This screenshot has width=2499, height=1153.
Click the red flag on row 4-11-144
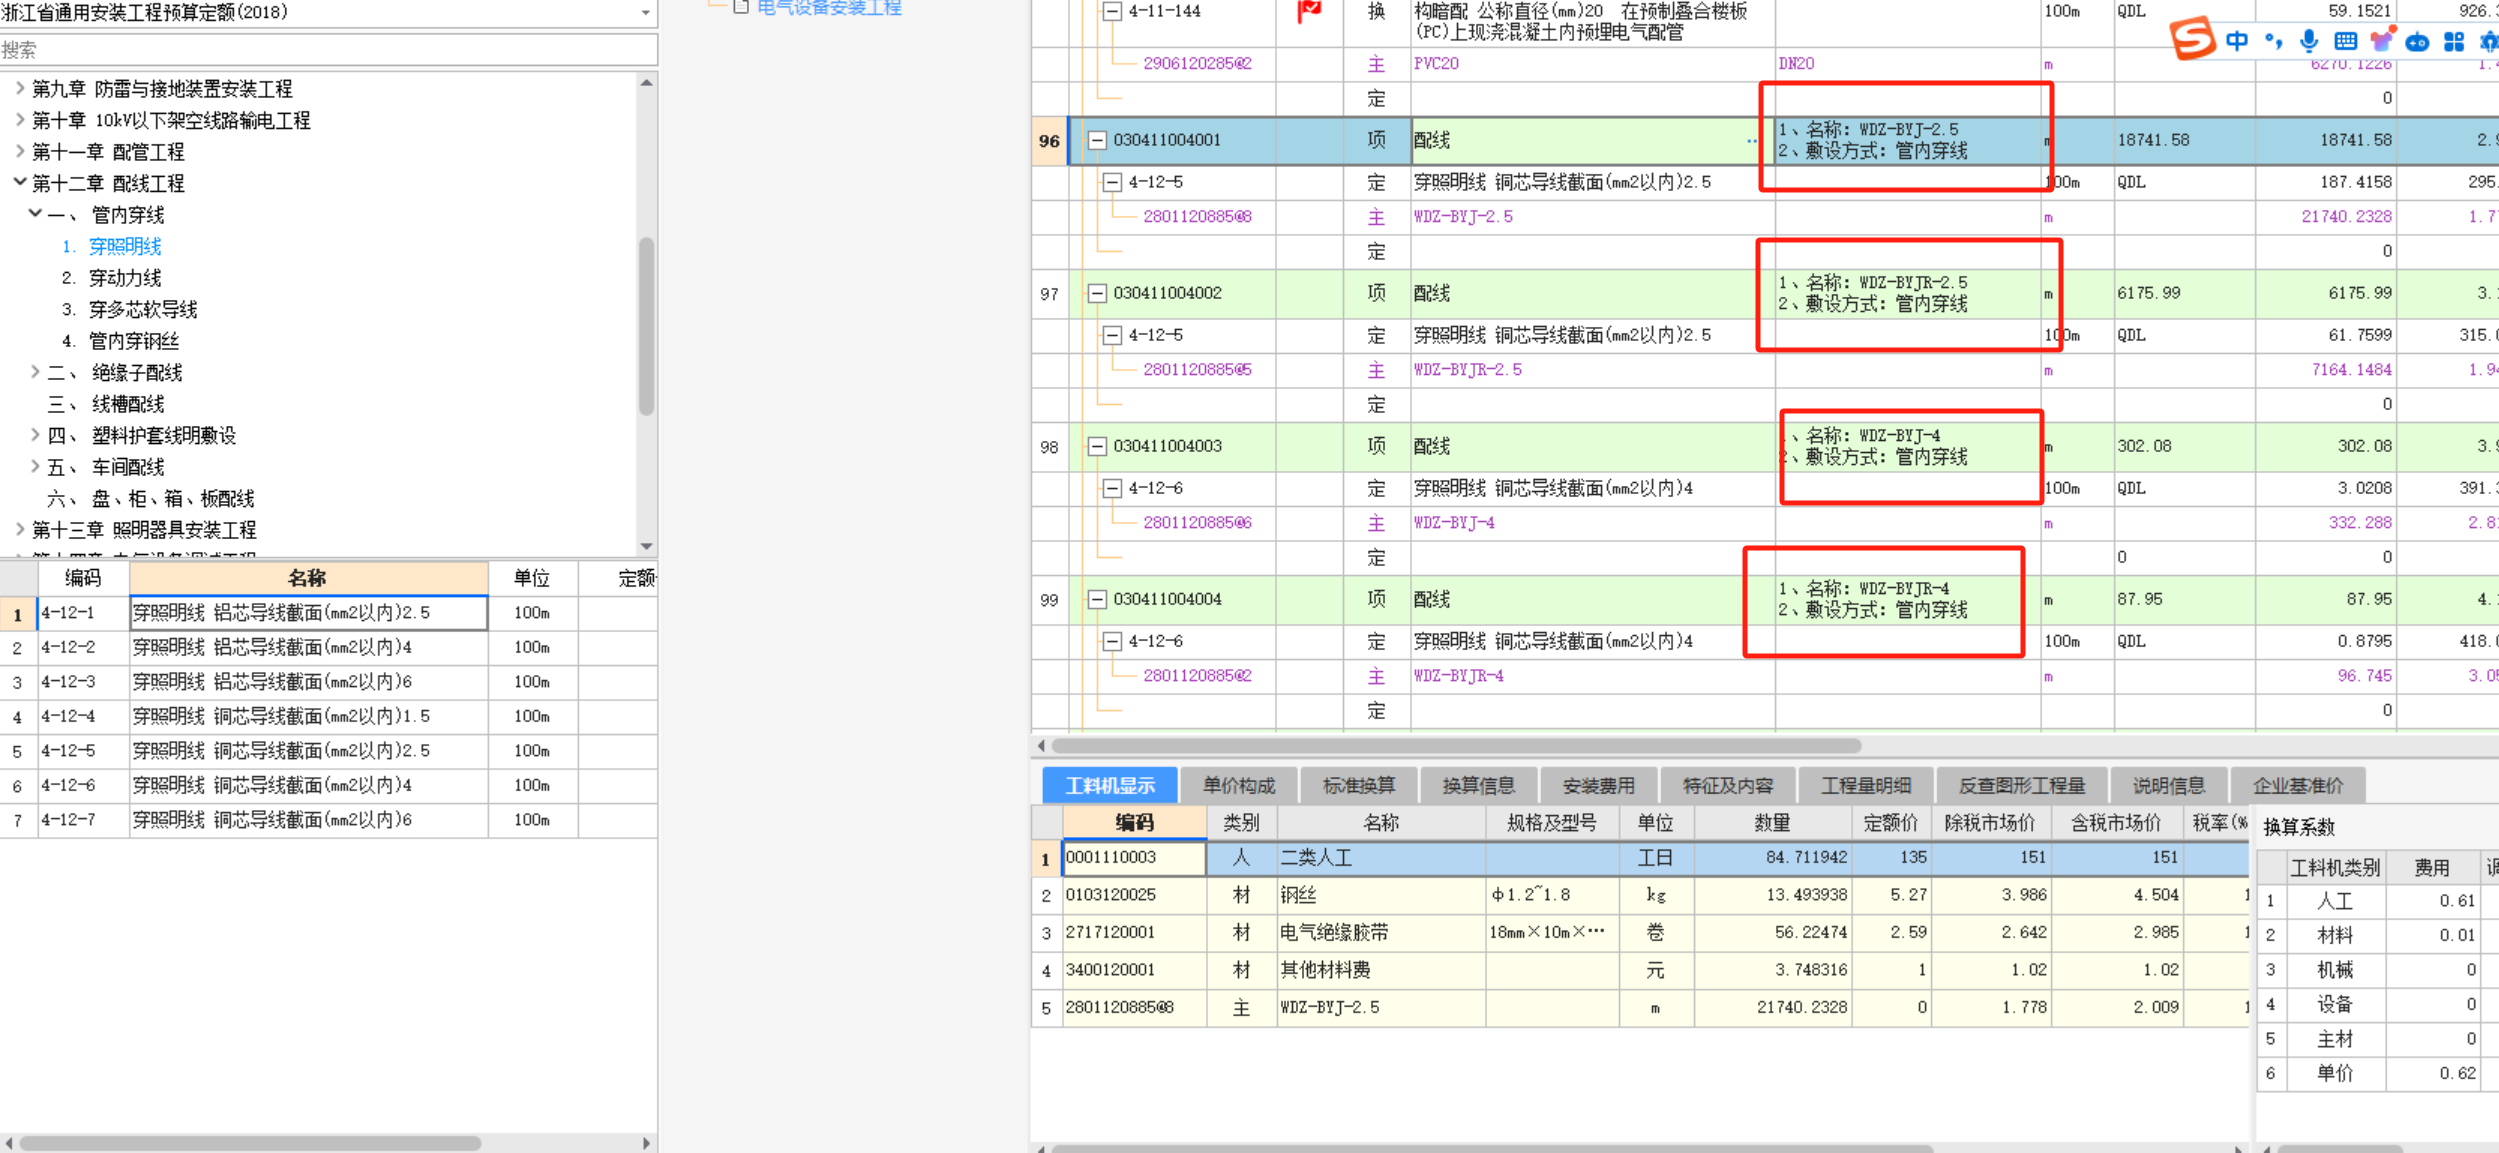(1309, 11)
